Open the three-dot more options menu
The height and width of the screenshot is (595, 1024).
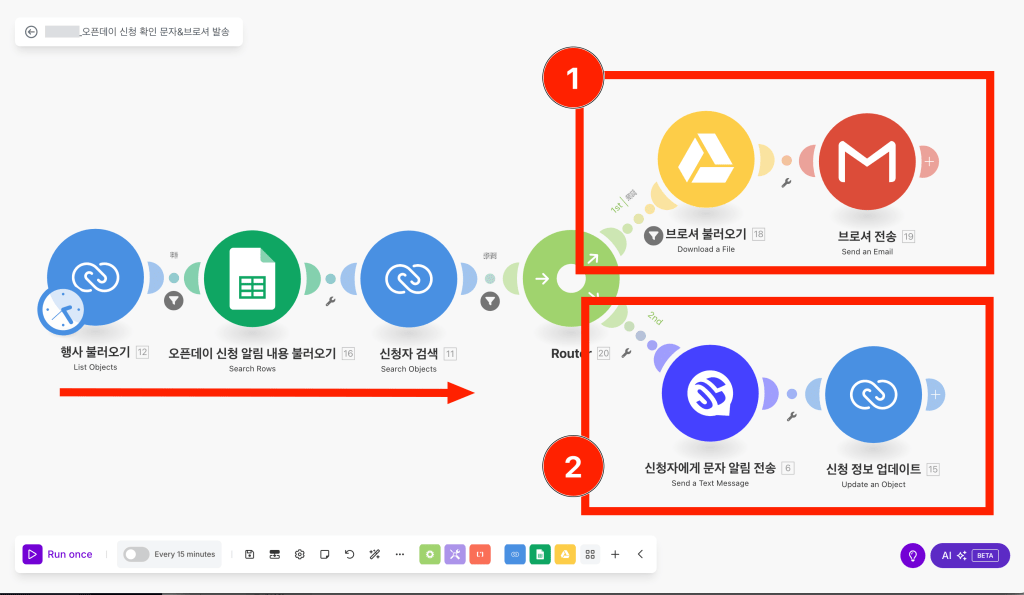(x=401, y=554)
